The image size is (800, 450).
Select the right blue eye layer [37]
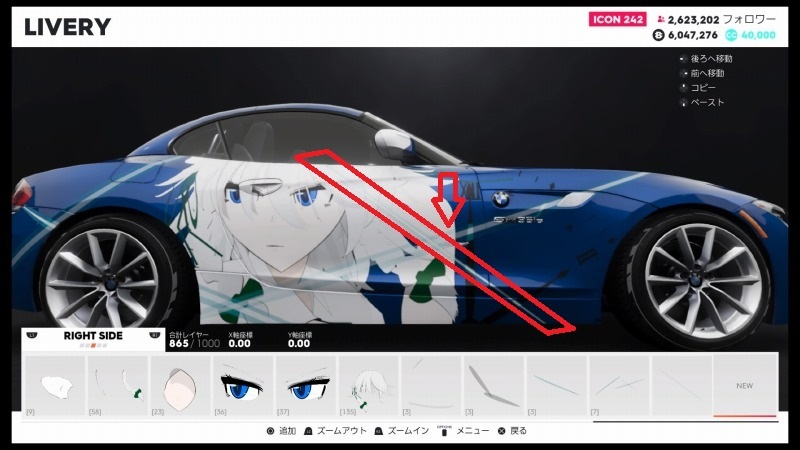tap(306, 386)
